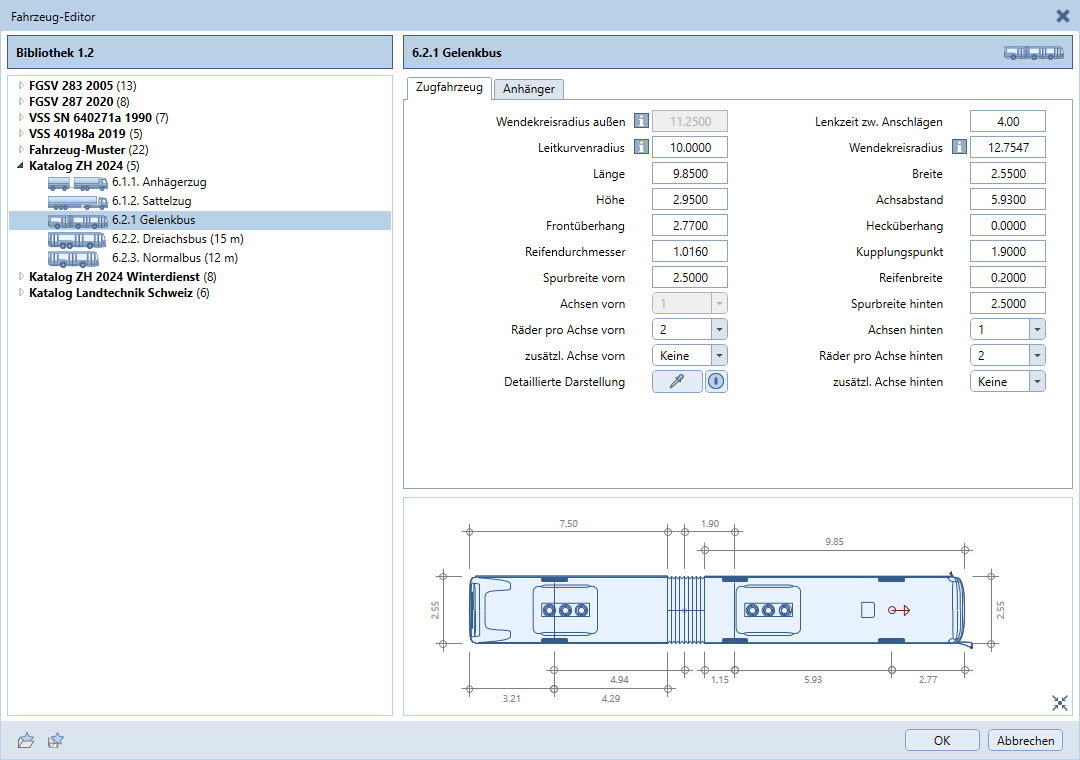Viewport: 1080px width, 760px height.
Task: Click the favorites folder icon with star
Action: [57, 741]
